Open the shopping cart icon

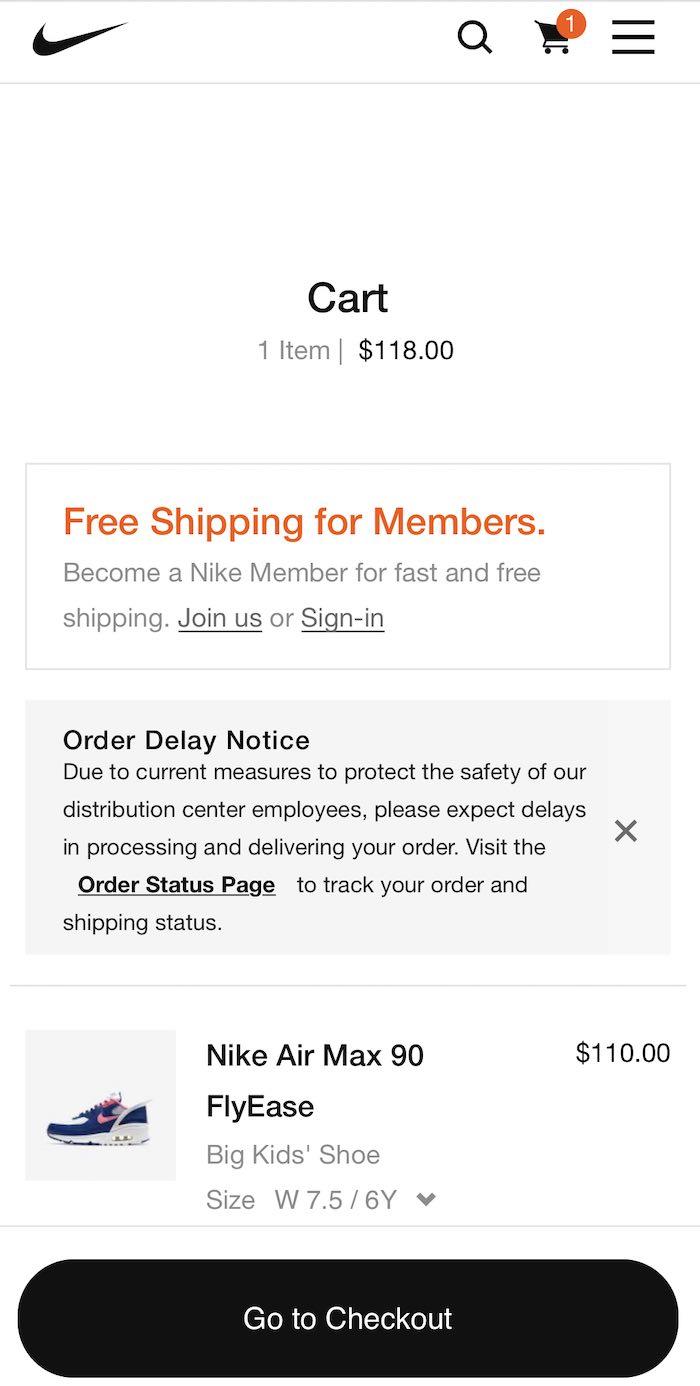(x=552, y=39)
